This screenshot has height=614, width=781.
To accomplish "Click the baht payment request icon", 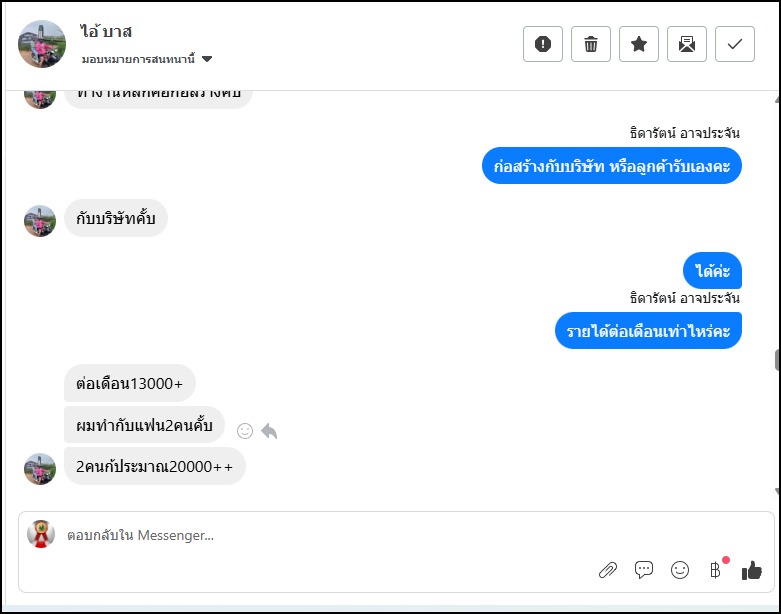I will 715,570.
